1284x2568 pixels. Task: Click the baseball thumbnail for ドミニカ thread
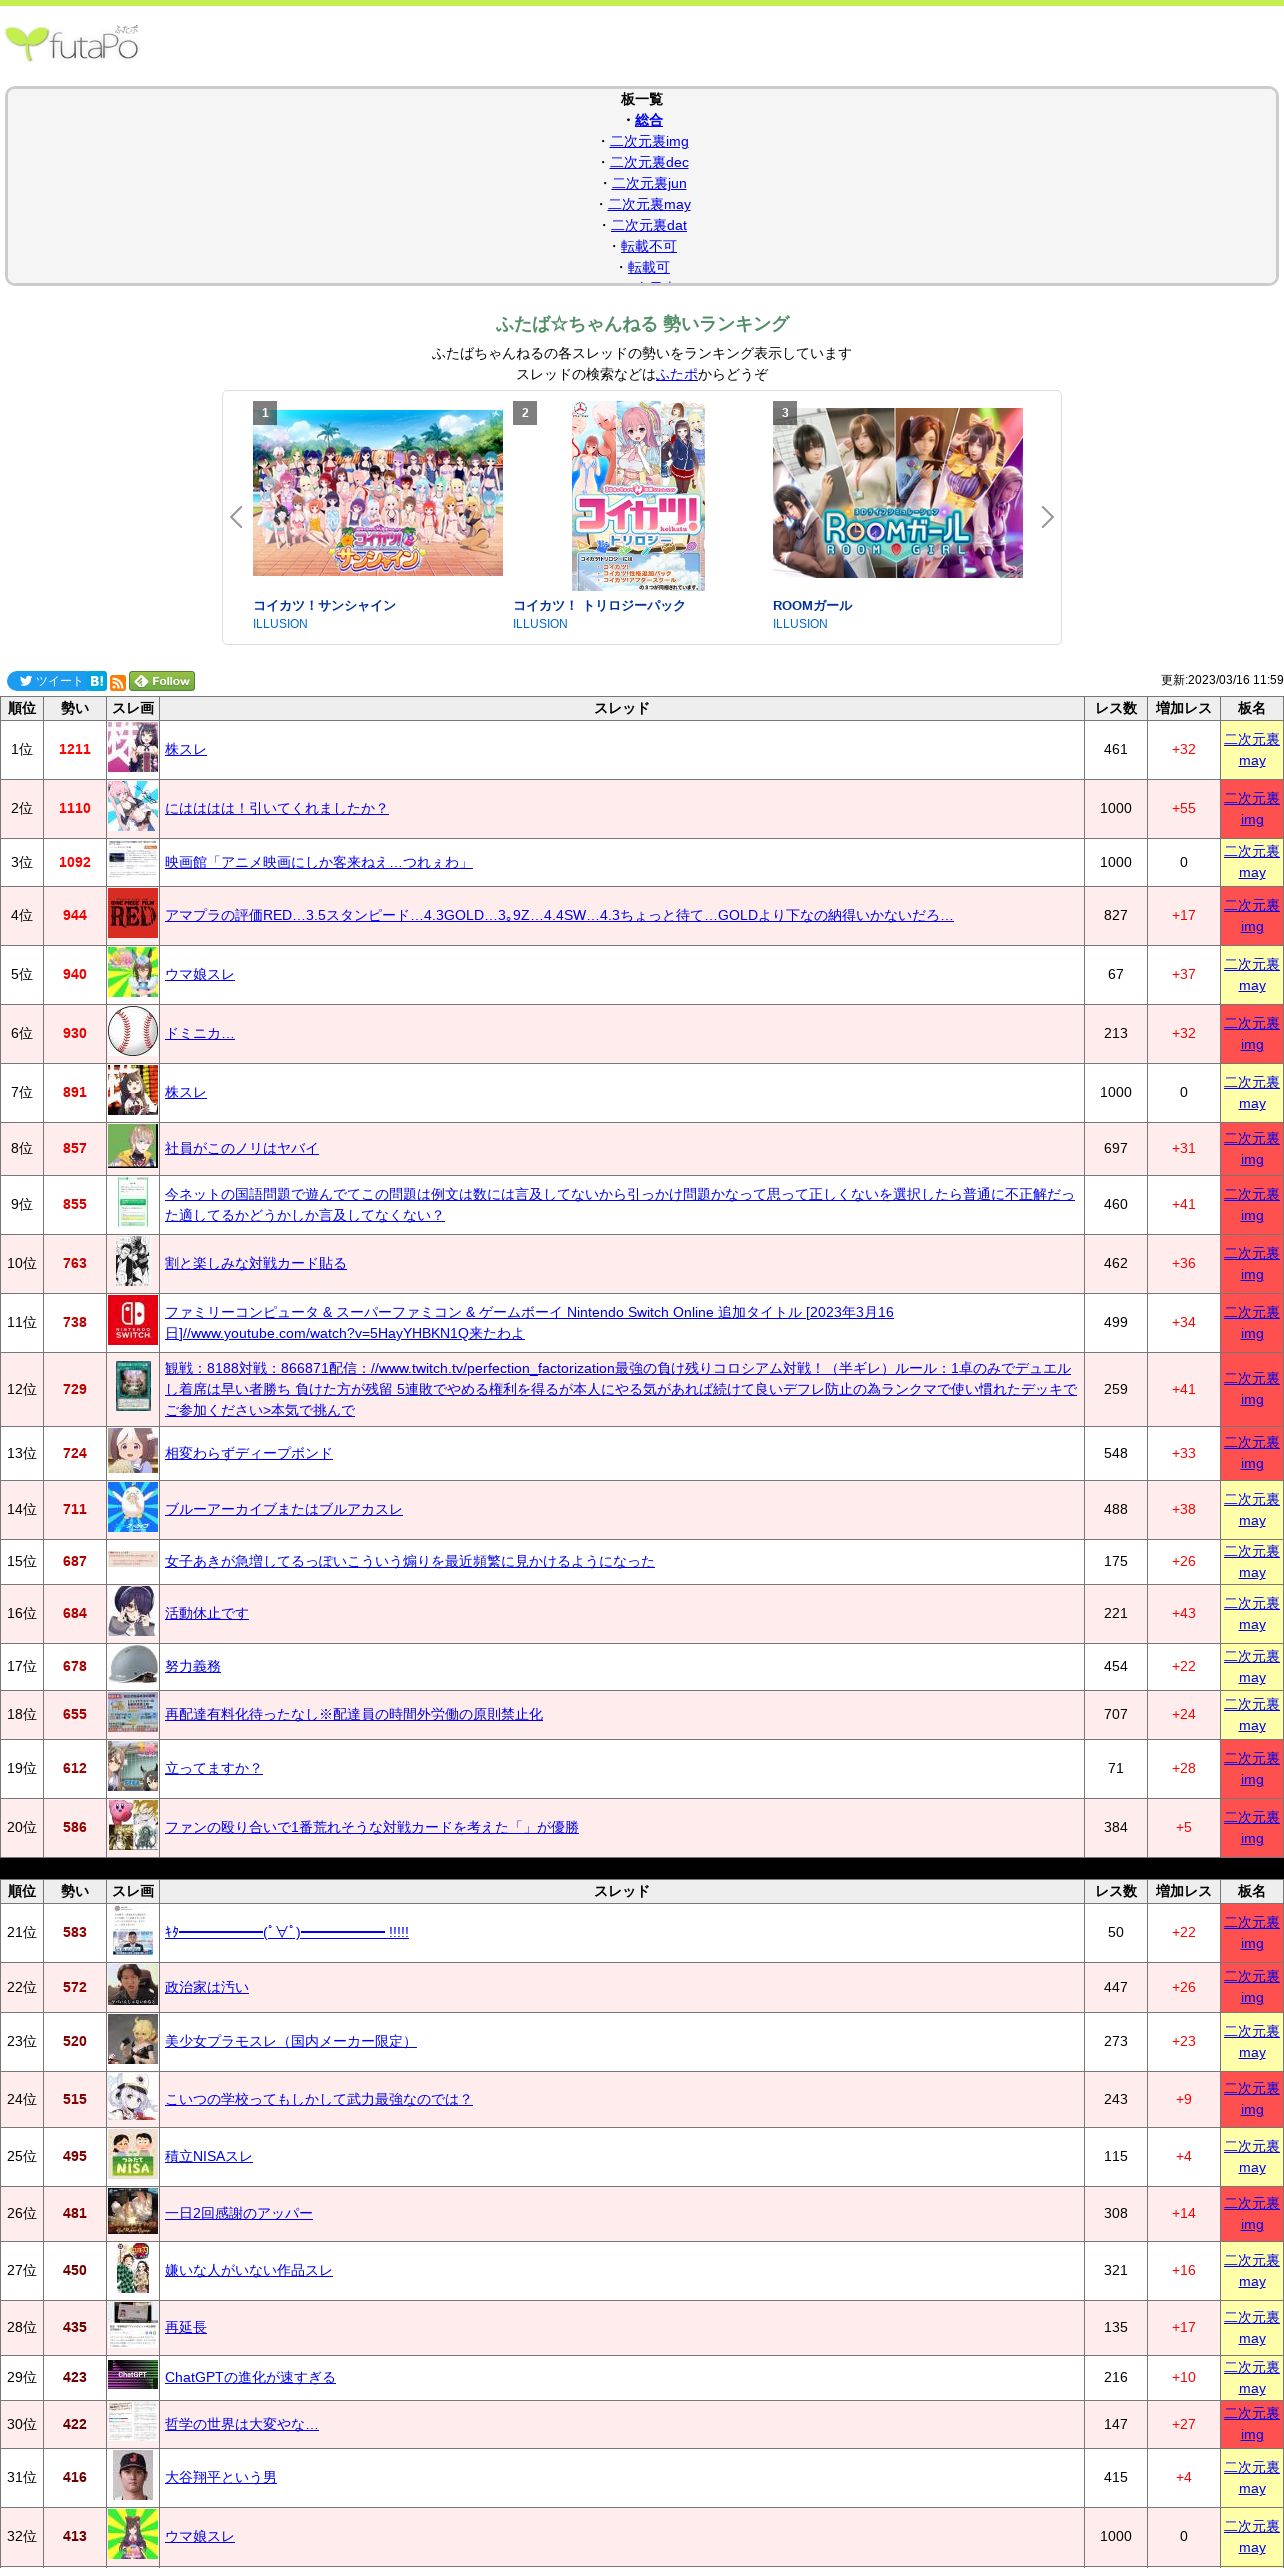pyautogui.click(x=133, y=1032)
